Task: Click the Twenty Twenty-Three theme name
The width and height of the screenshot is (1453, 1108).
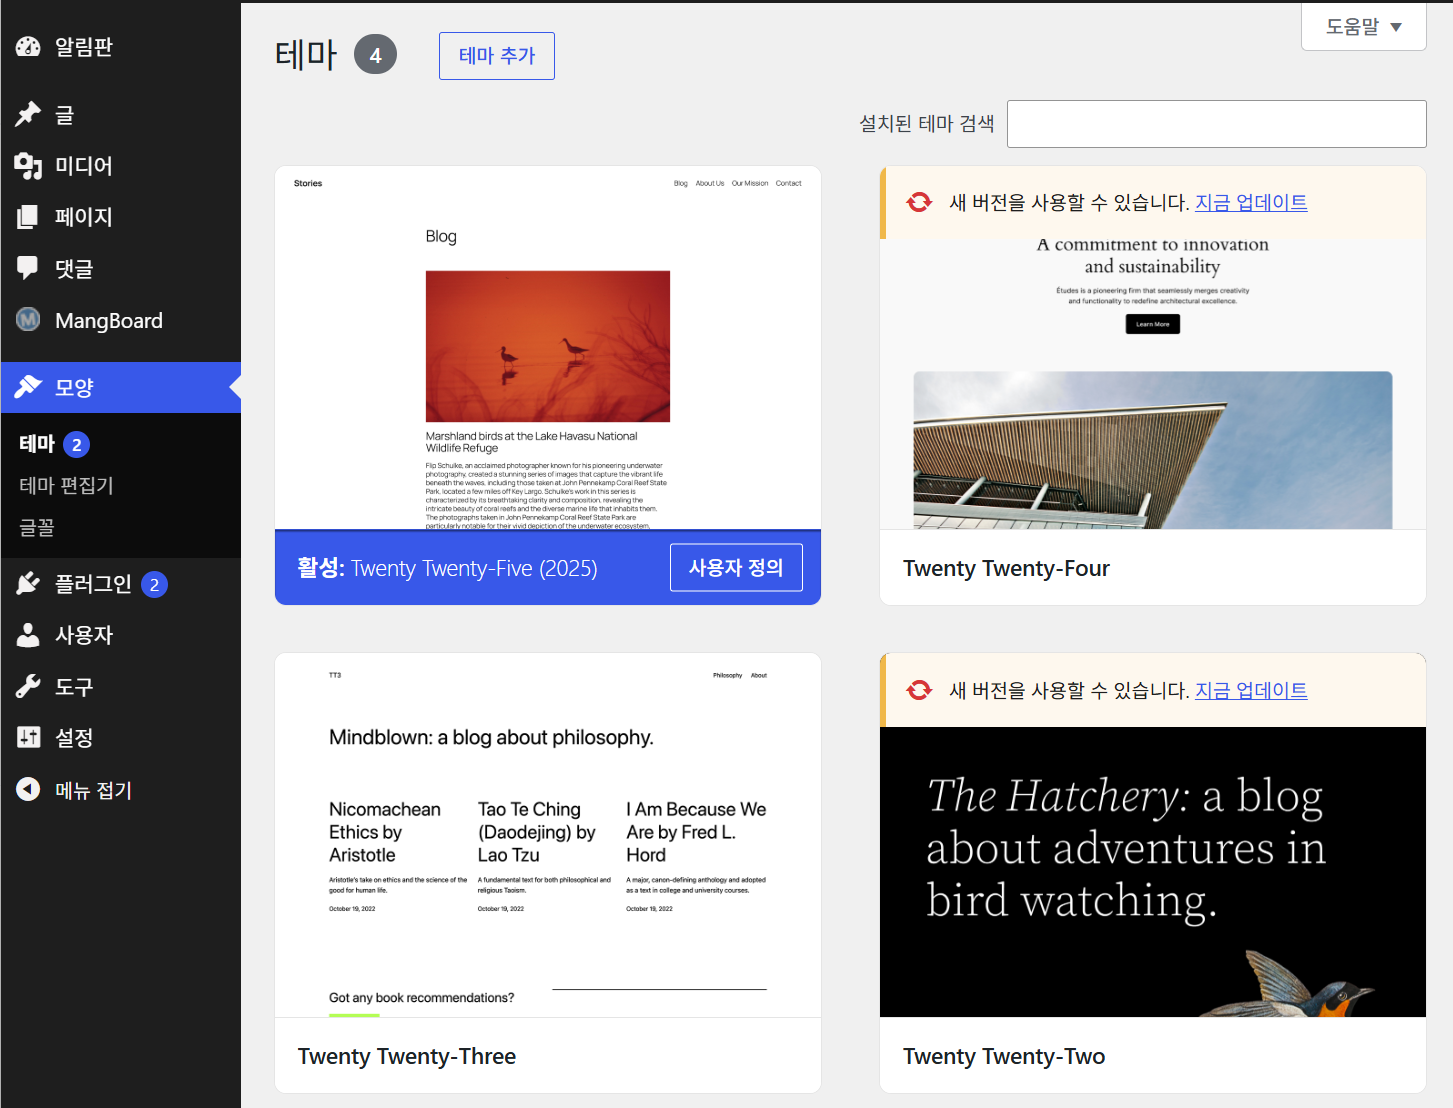Action: tap(407, 1057)
